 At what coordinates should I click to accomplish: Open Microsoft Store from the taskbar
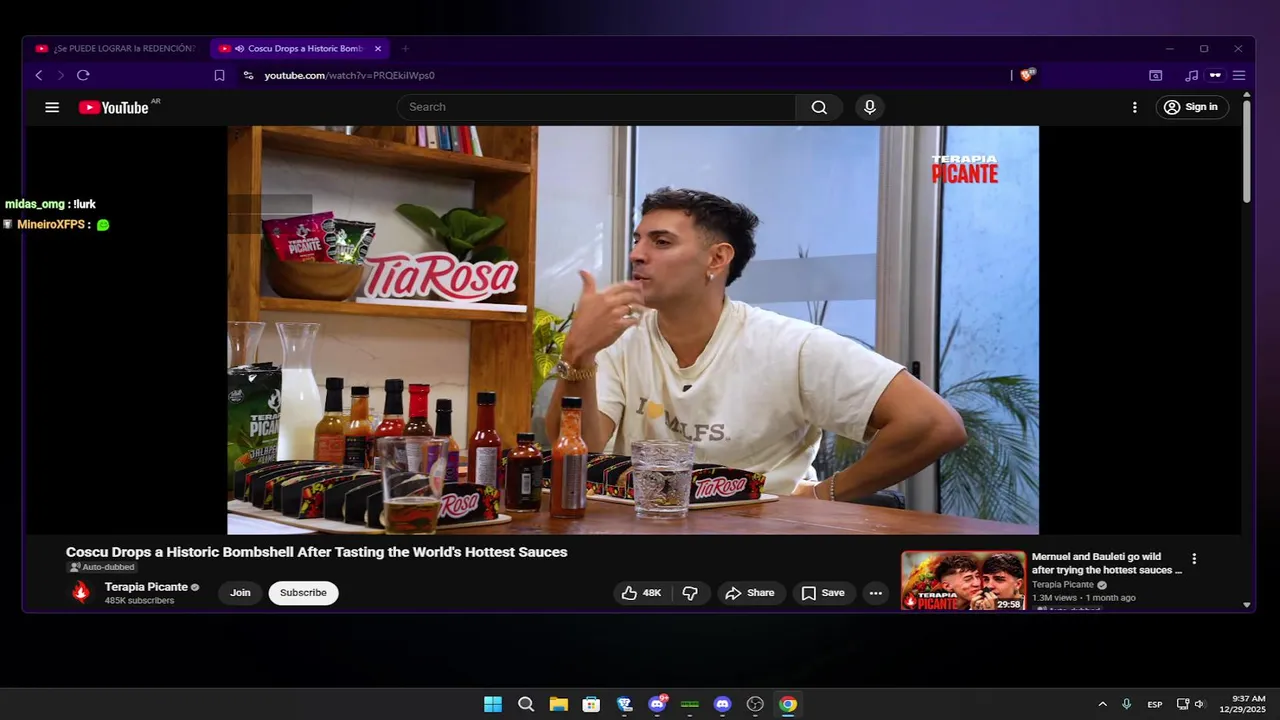pos(591,704)
